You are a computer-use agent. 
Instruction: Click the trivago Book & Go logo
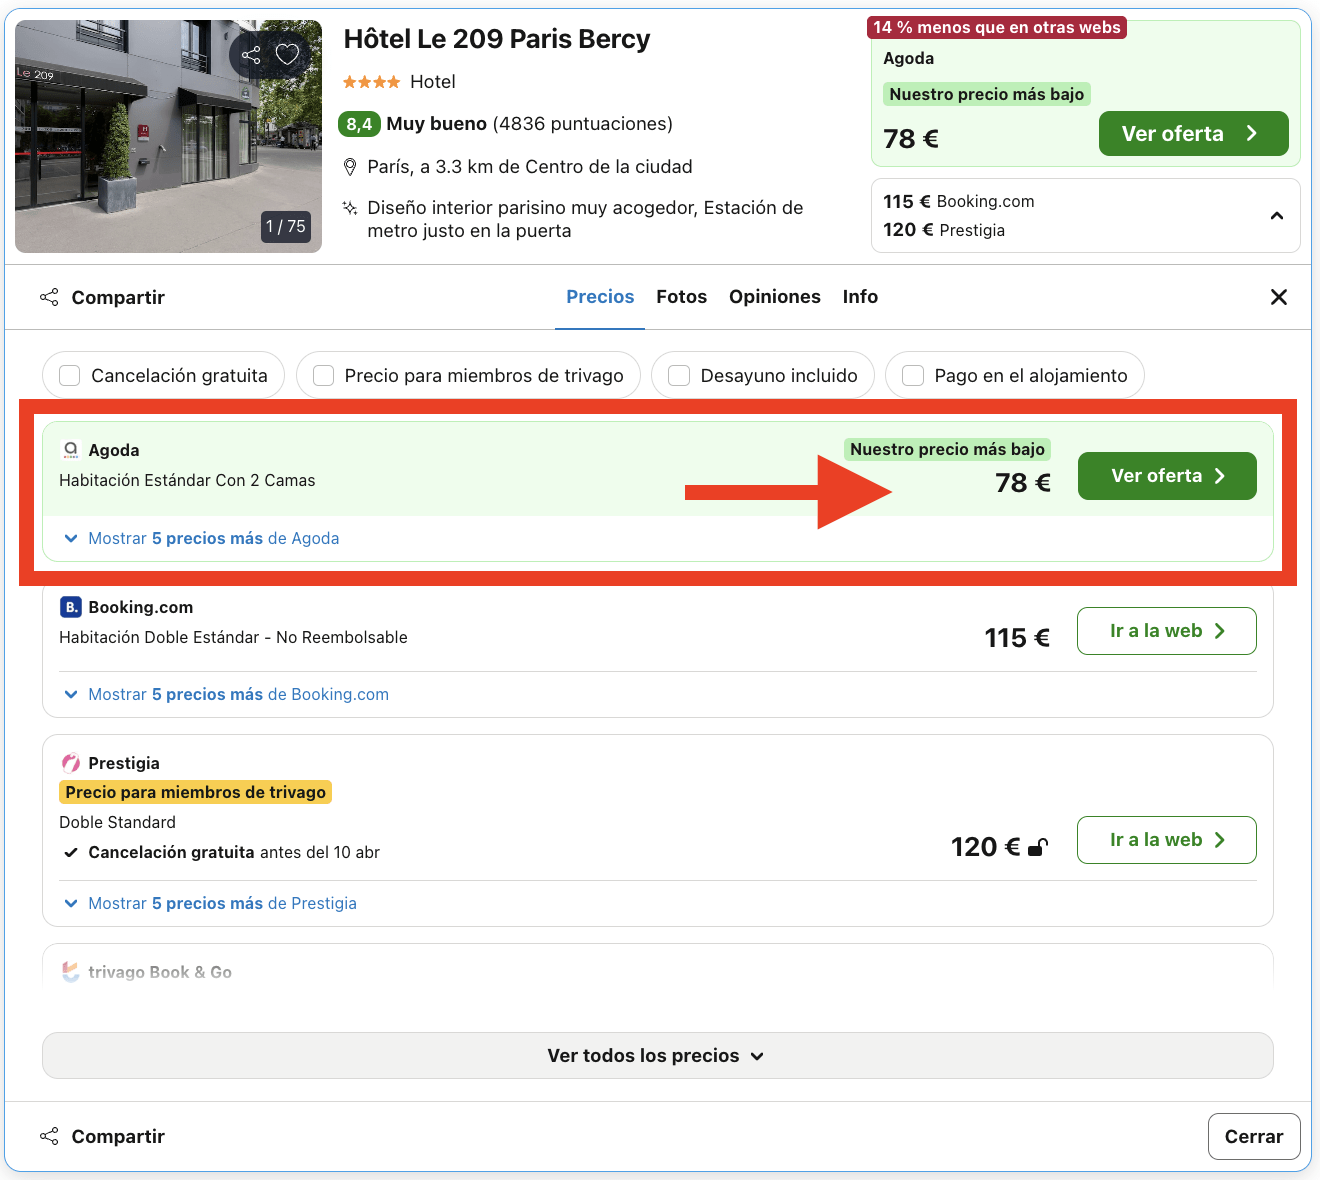point(71,972)
